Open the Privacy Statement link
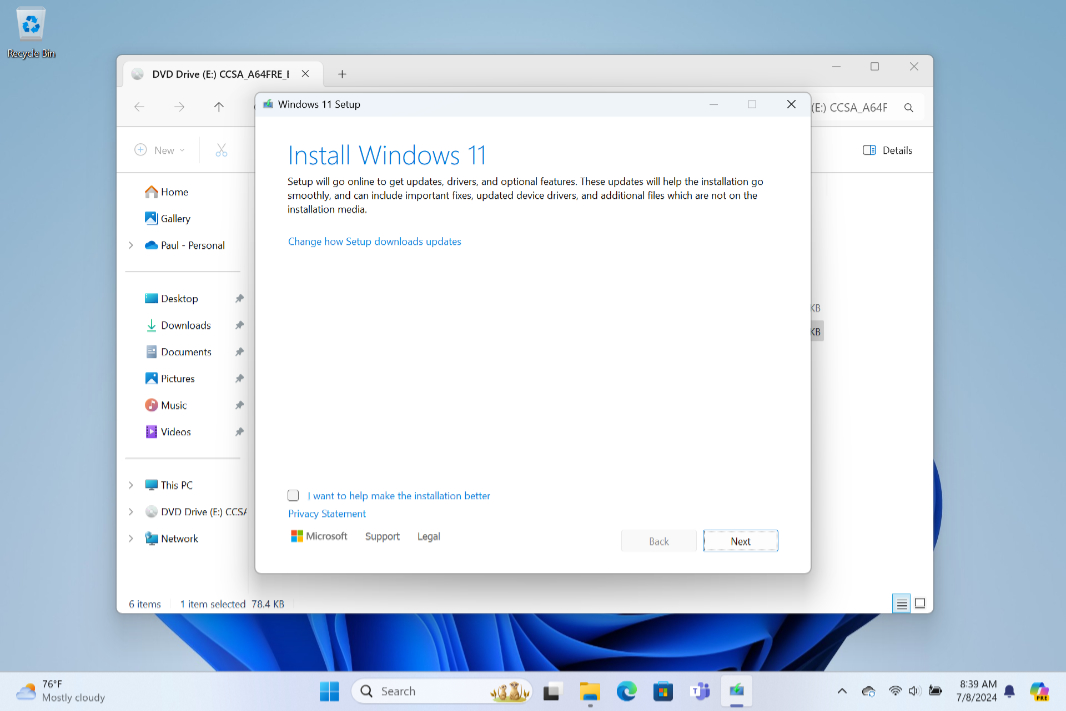 327,514
